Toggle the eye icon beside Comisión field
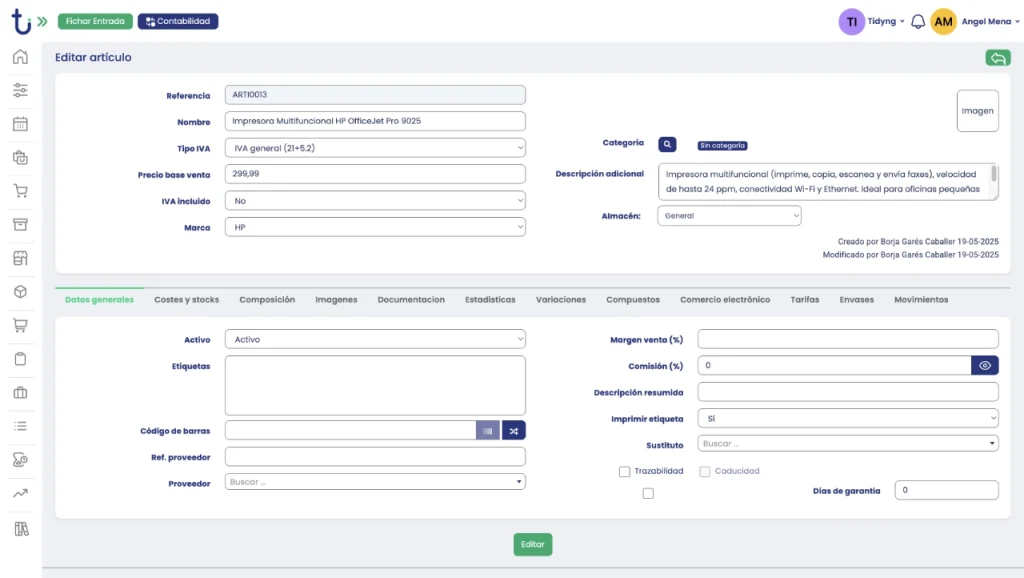This screenshot has width=1024, height=578. pyautogui.click(x=984, y=366)
